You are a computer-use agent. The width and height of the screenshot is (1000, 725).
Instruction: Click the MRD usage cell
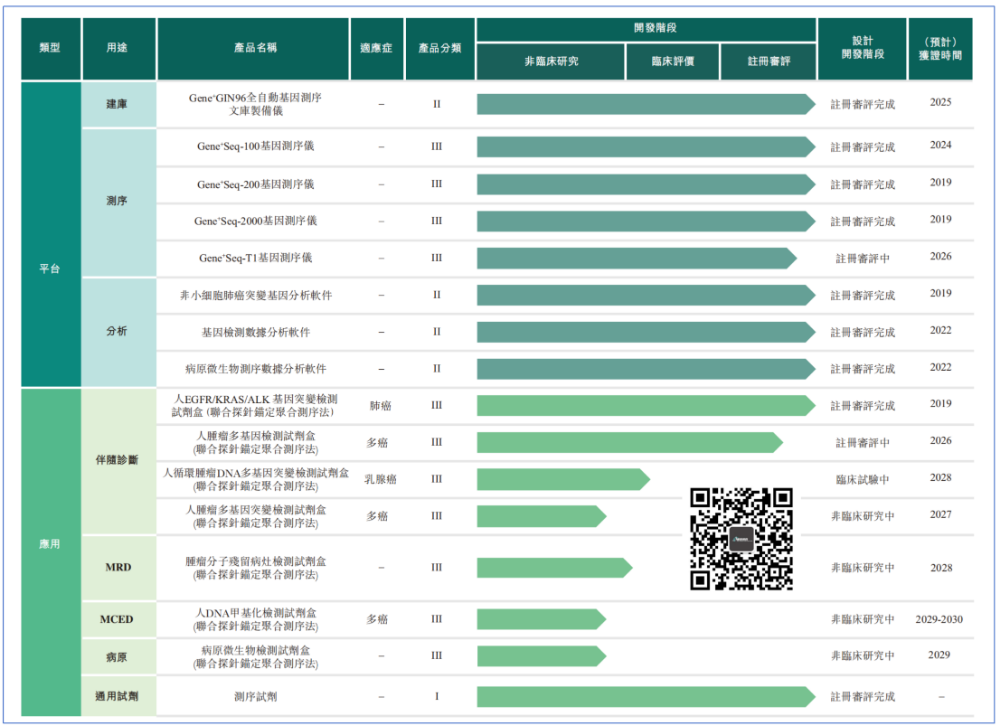click(119, 568)
